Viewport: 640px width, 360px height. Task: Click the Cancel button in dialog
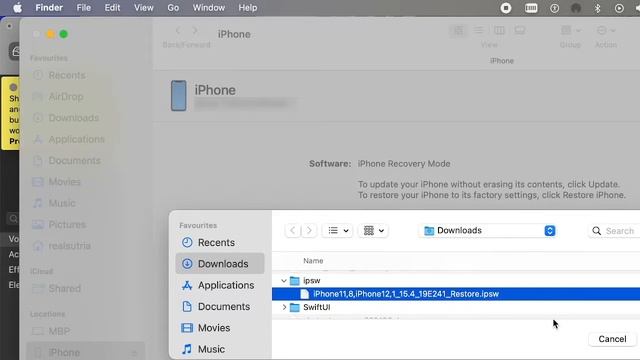612,339
